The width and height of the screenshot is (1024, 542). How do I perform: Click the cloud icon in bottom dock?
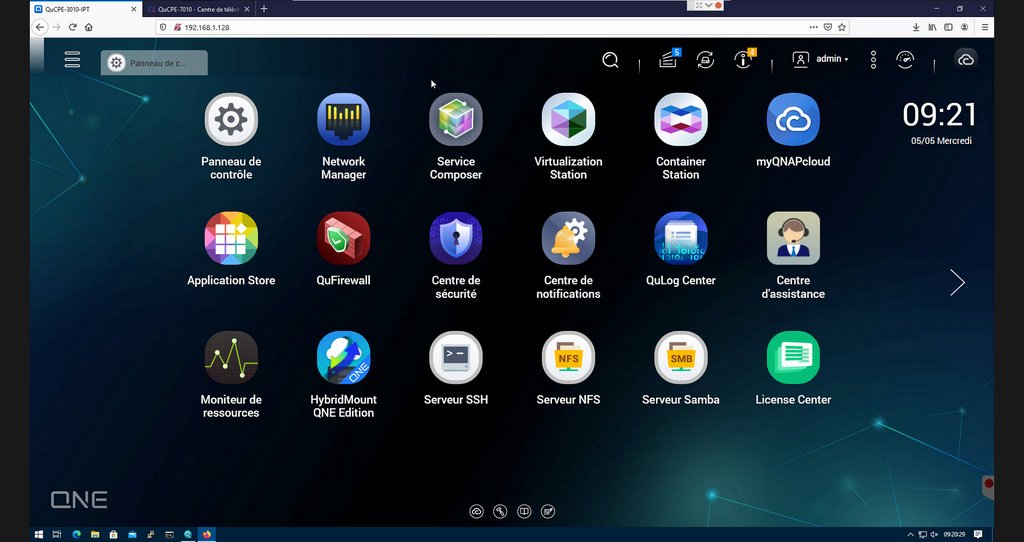(477, 511)
